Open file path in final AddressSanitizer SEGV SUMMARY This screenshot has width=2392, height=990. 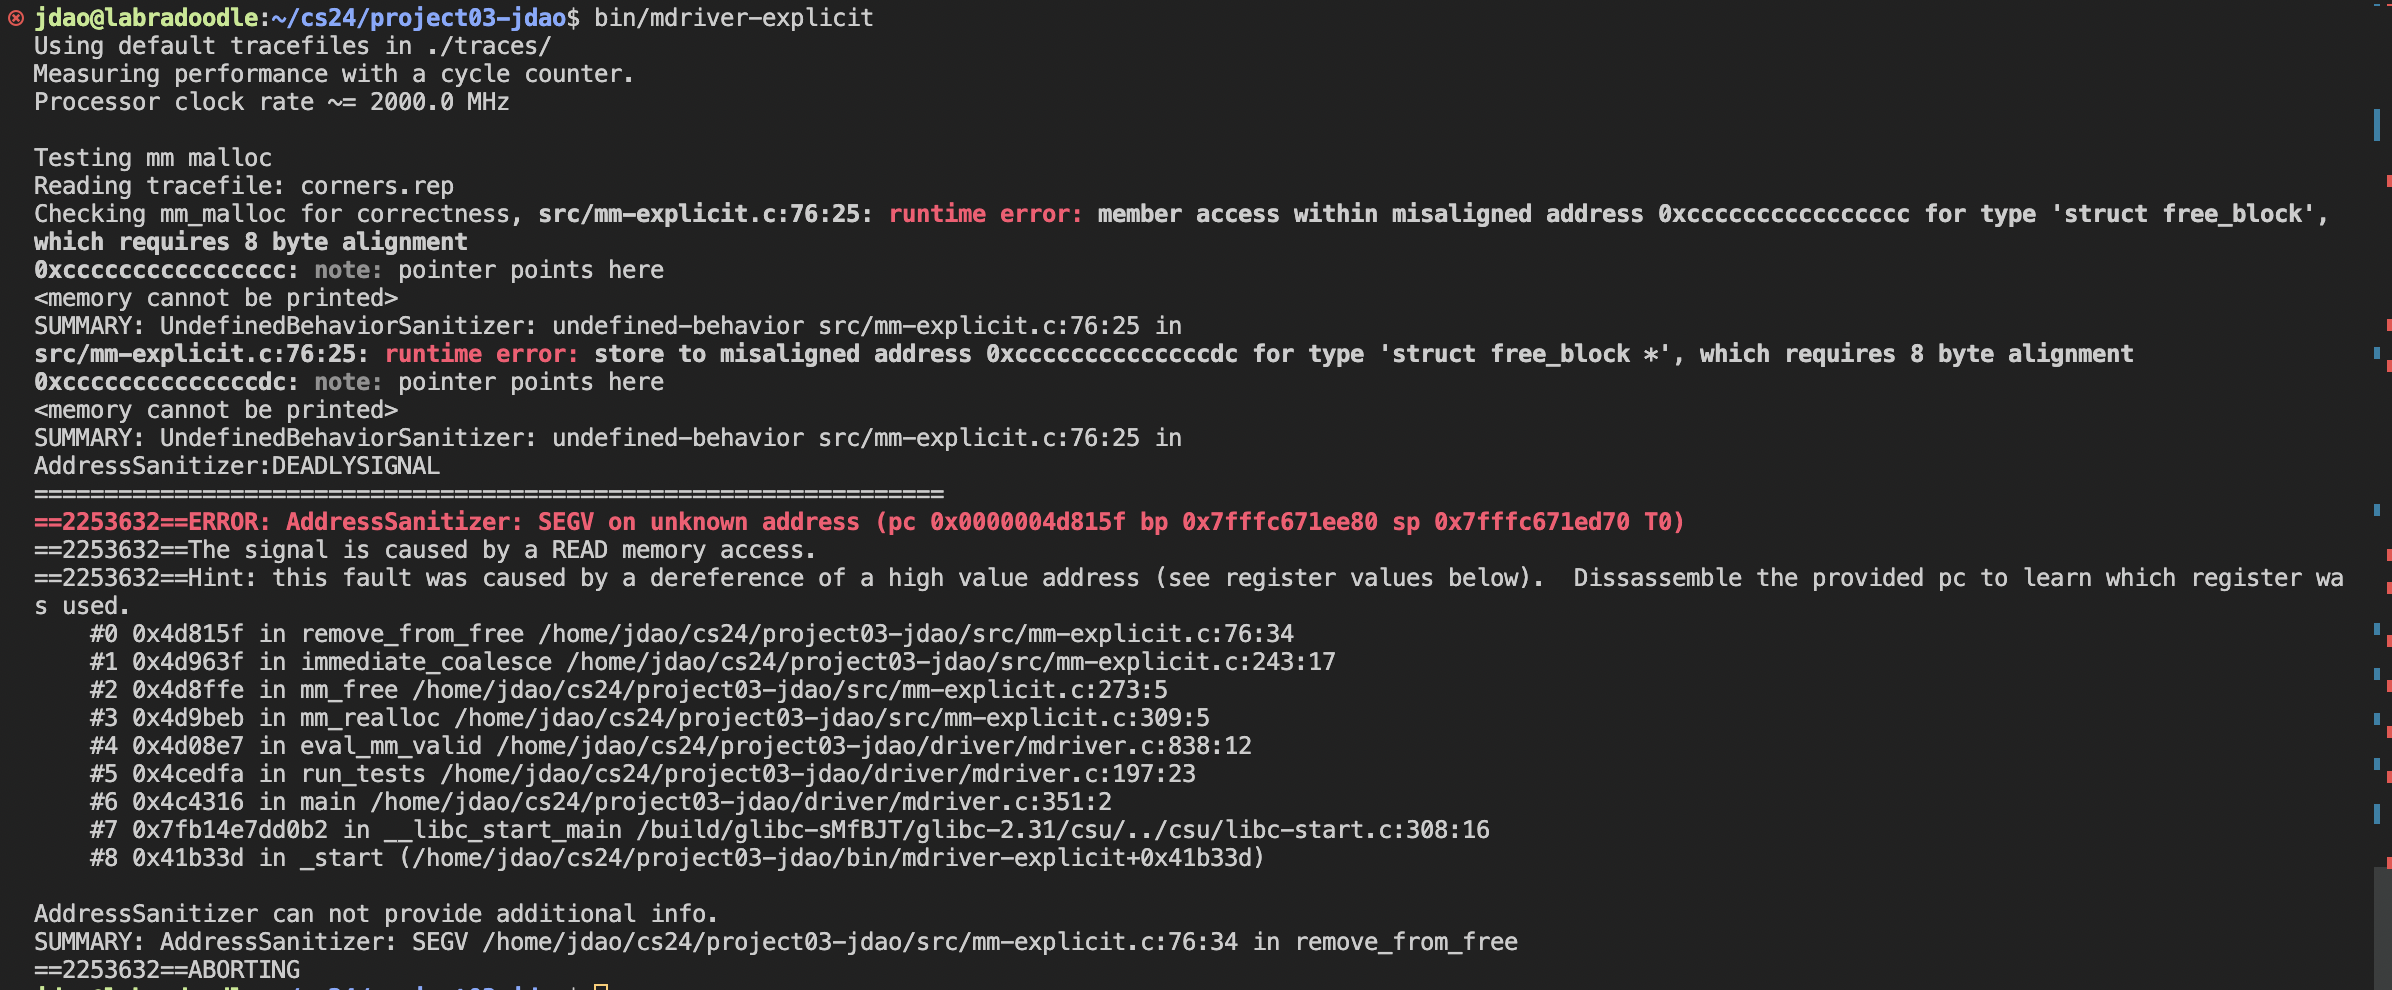pos(860,942)
